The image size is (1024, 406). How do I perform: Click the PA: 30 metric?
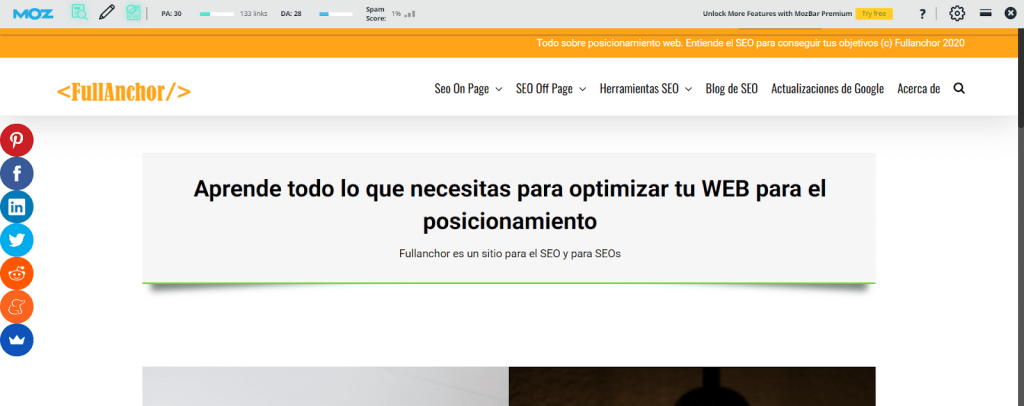click(x=171, y=13)
